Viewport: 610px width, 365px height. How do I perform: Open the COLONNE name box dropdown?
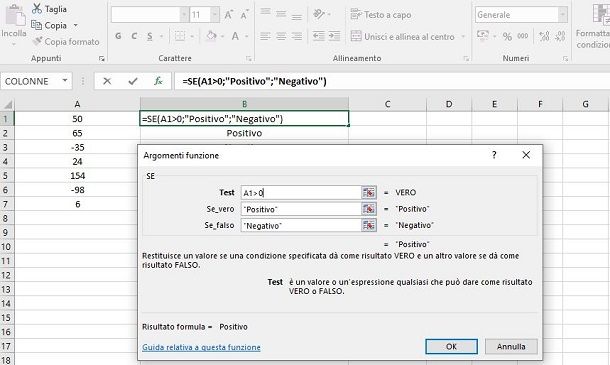click(65, 81)
